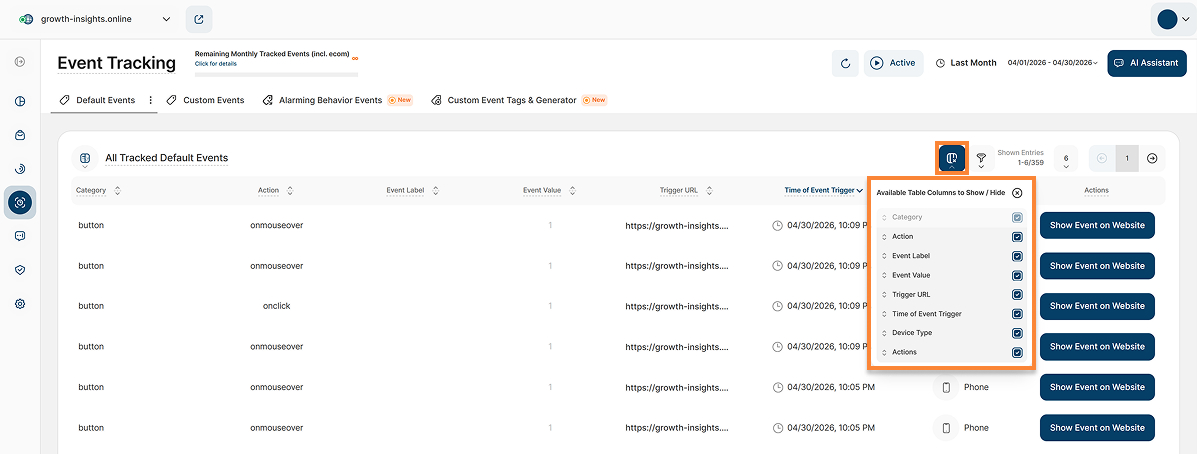Open the entries per page dropdown
Screen dimensions: 1197x454
click(1066, 159)
